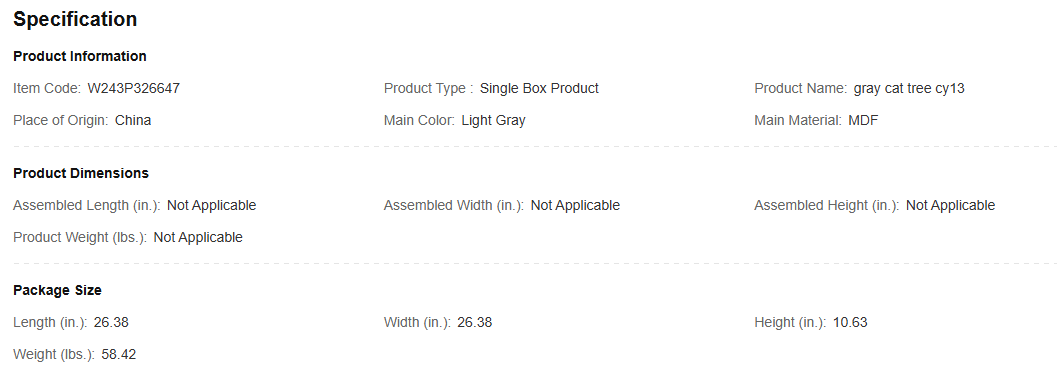1057x377 pixels.
Task: Click the Specification heading
Action: (x=75, y=20)
